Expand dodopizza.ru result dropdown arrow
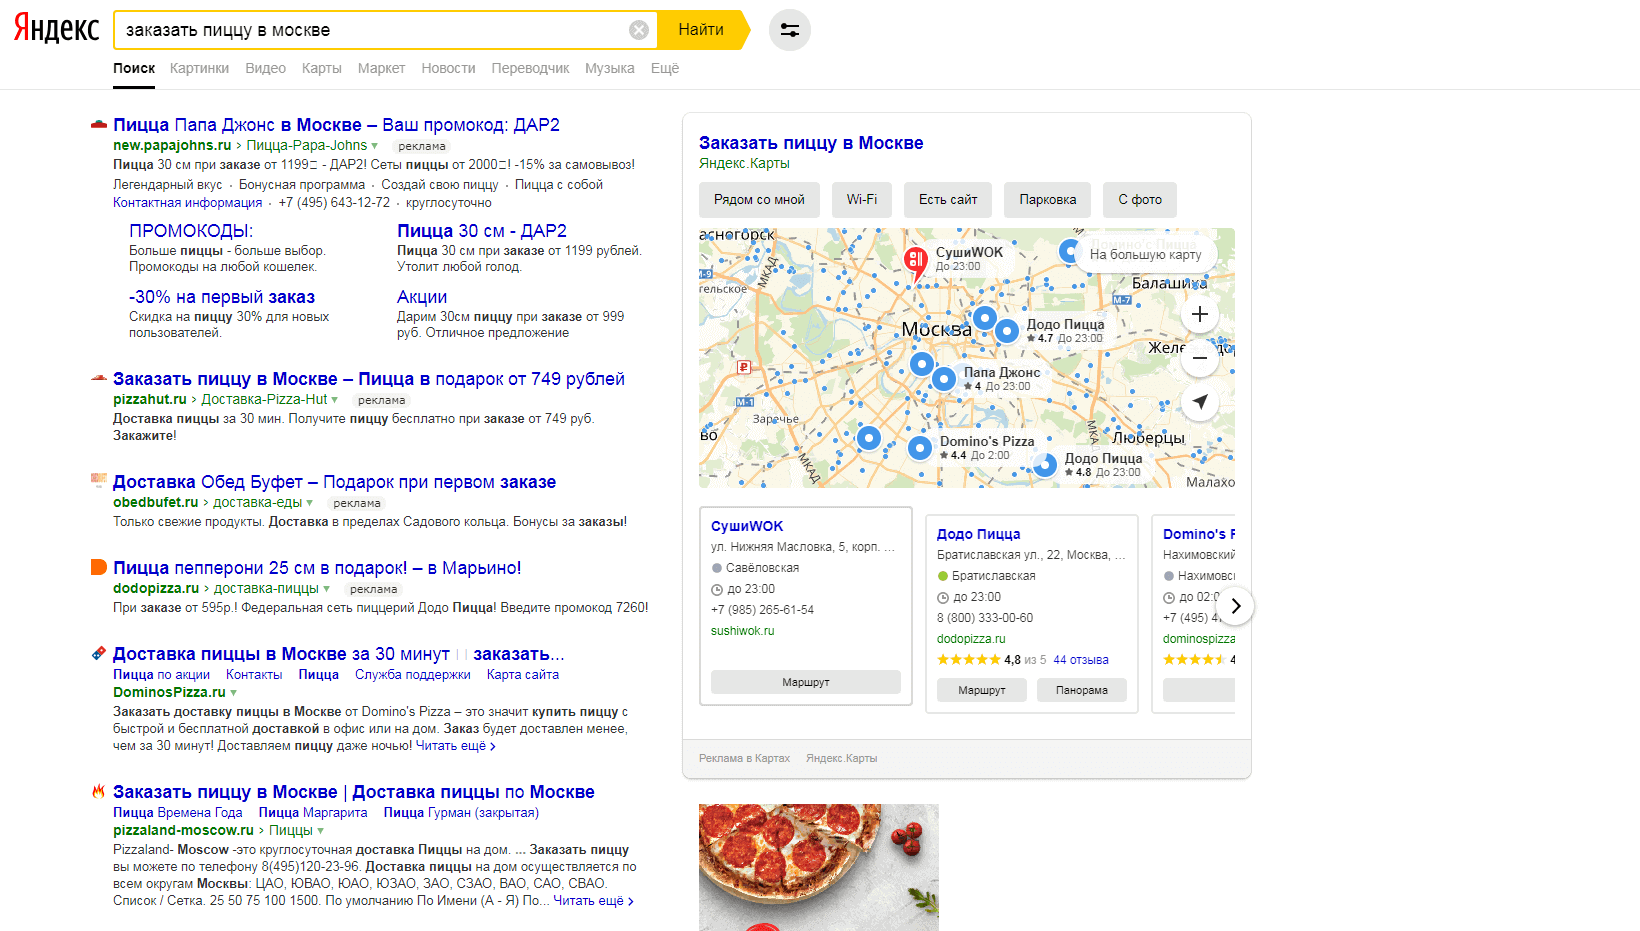The image size is (1640, 931). pyautogui.click(x=327, y=589)
